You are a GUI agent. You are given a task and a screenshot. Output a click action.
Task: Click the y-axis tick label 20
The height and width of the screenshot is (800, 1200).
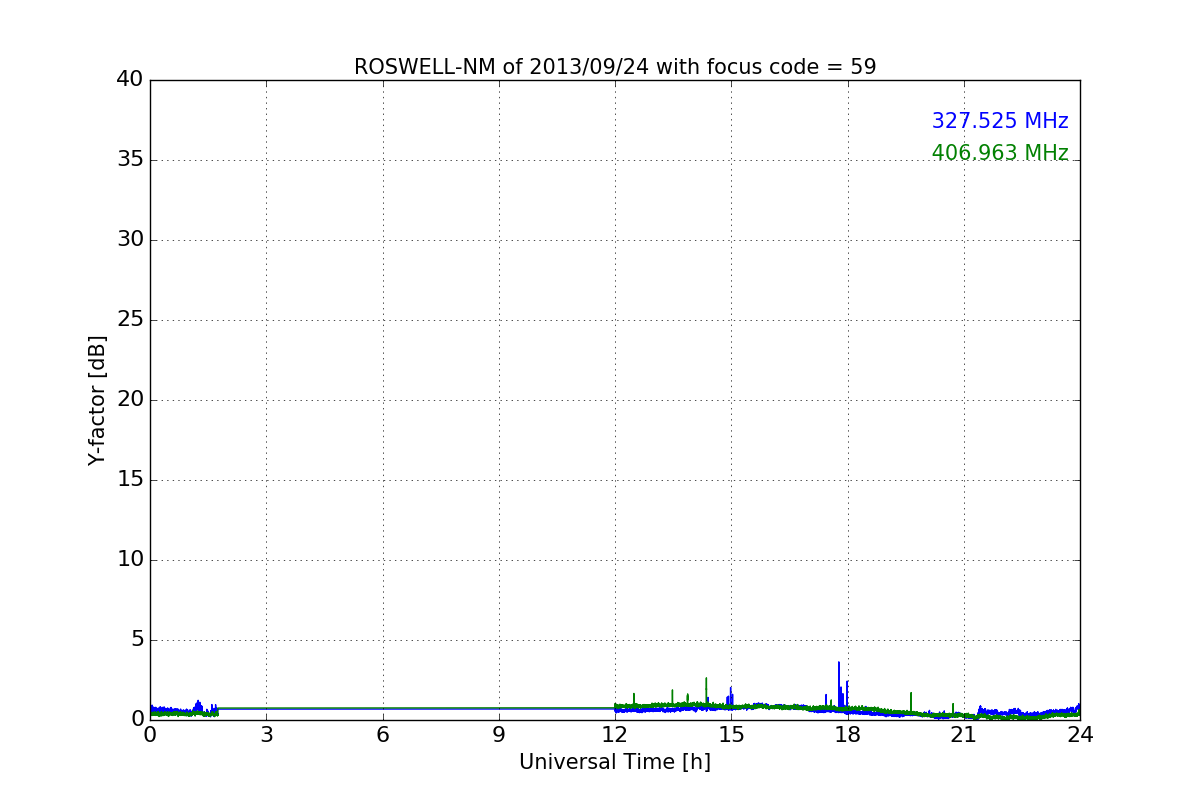[x=130, y=400]
